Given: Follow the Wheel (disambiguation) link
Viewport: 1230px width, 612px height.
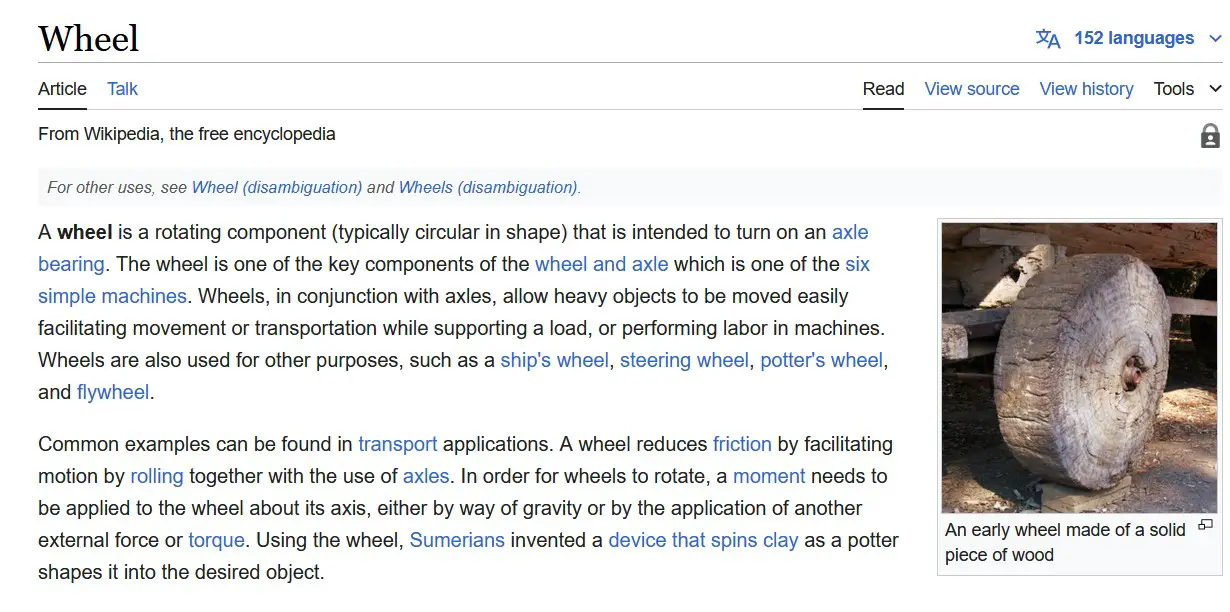Looking at the screenshot, I should tap(277, 187).
